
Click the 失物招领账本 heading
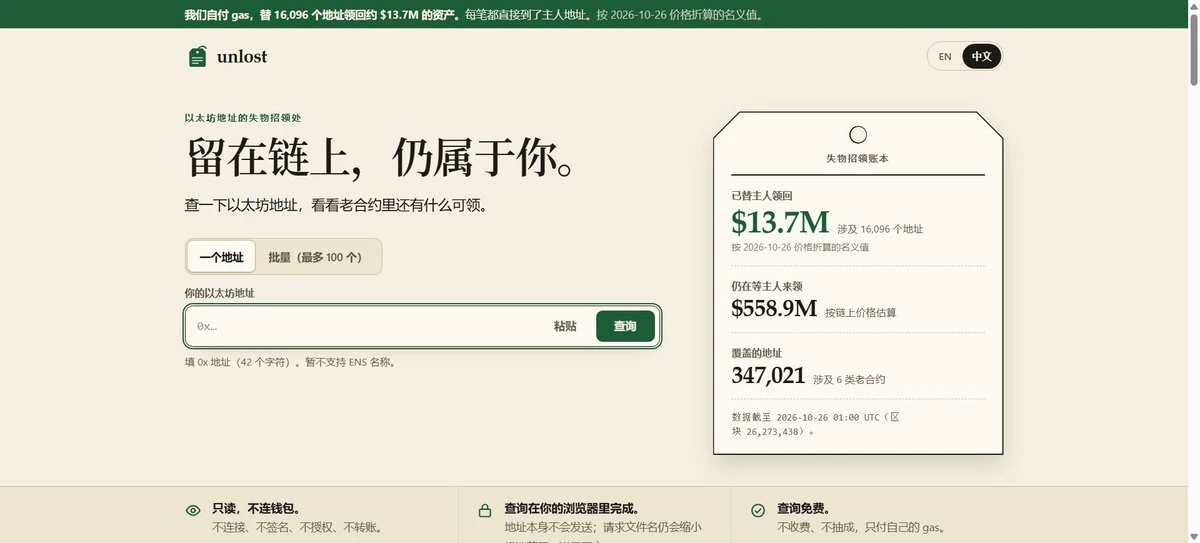858,159
